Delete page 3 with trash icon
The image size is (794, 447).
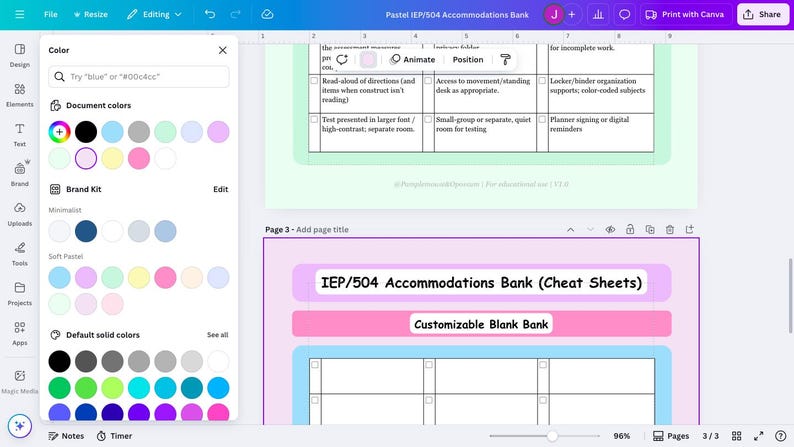pos(669,229)
